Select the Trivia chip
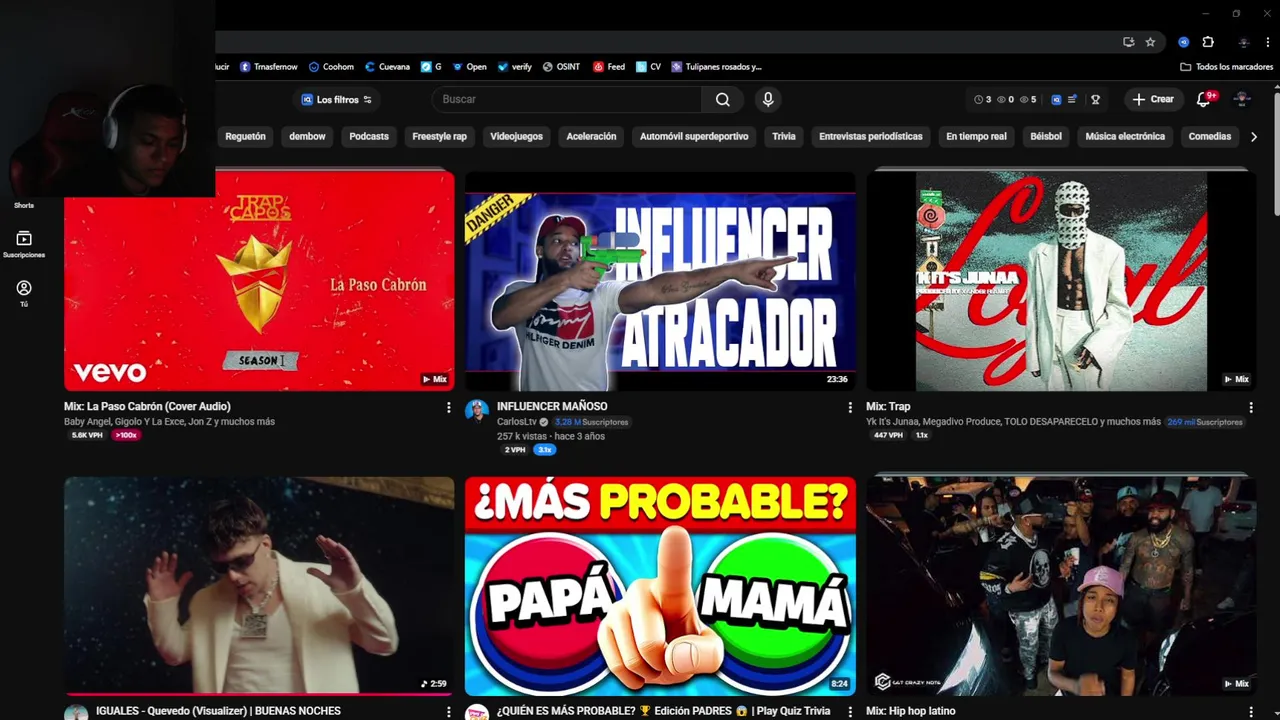Screen dimensions: 1280x720 (x=784, y=136)
